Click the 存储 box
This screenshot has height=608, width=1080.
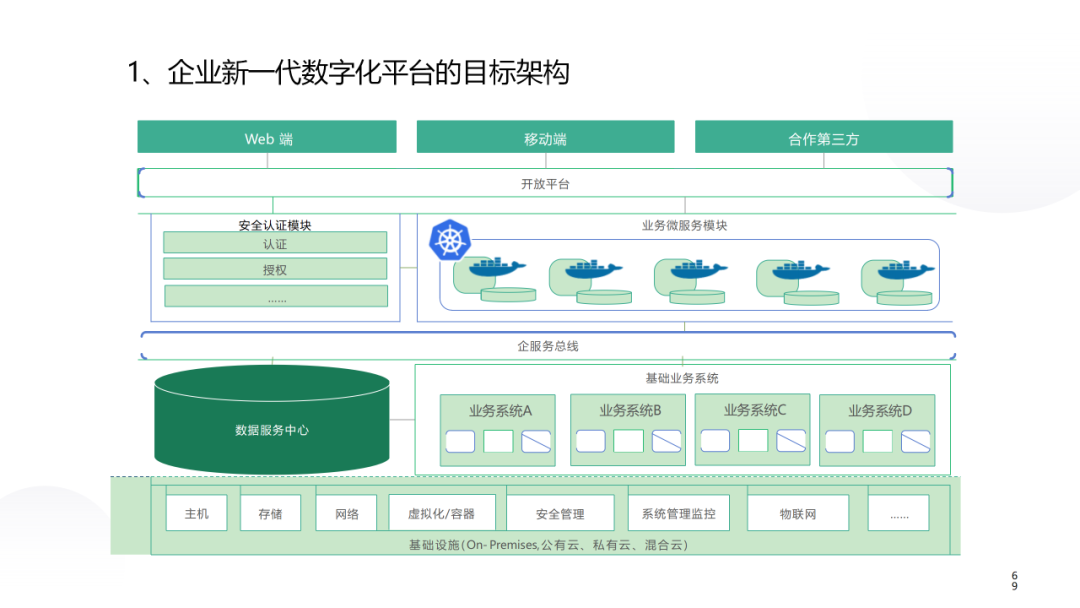coord(270,513)
